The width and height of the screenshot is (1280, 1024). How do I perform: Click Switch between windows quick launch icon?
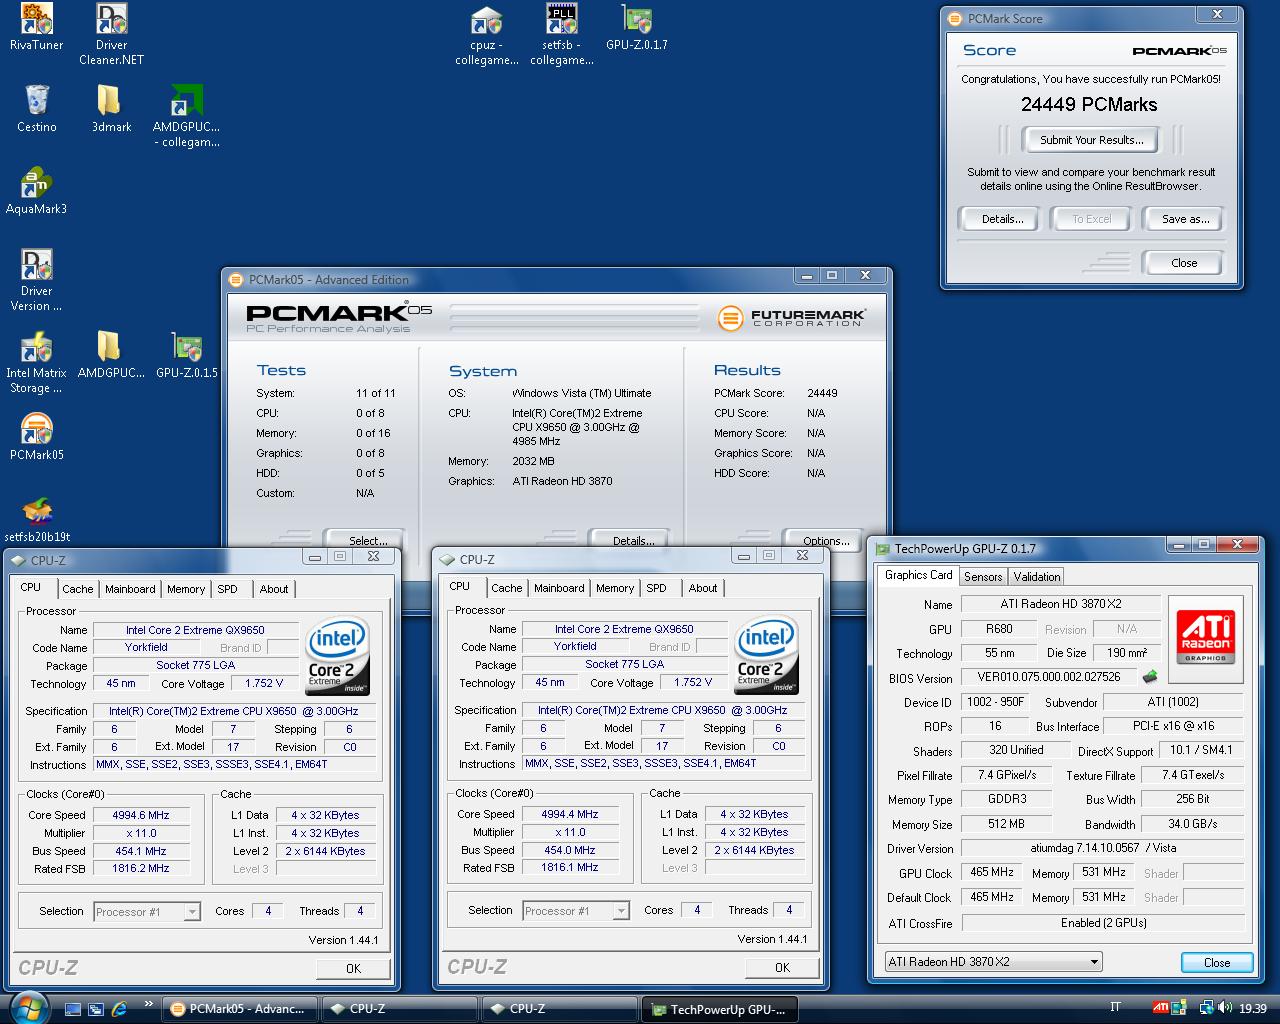[x=96, y=1009]
